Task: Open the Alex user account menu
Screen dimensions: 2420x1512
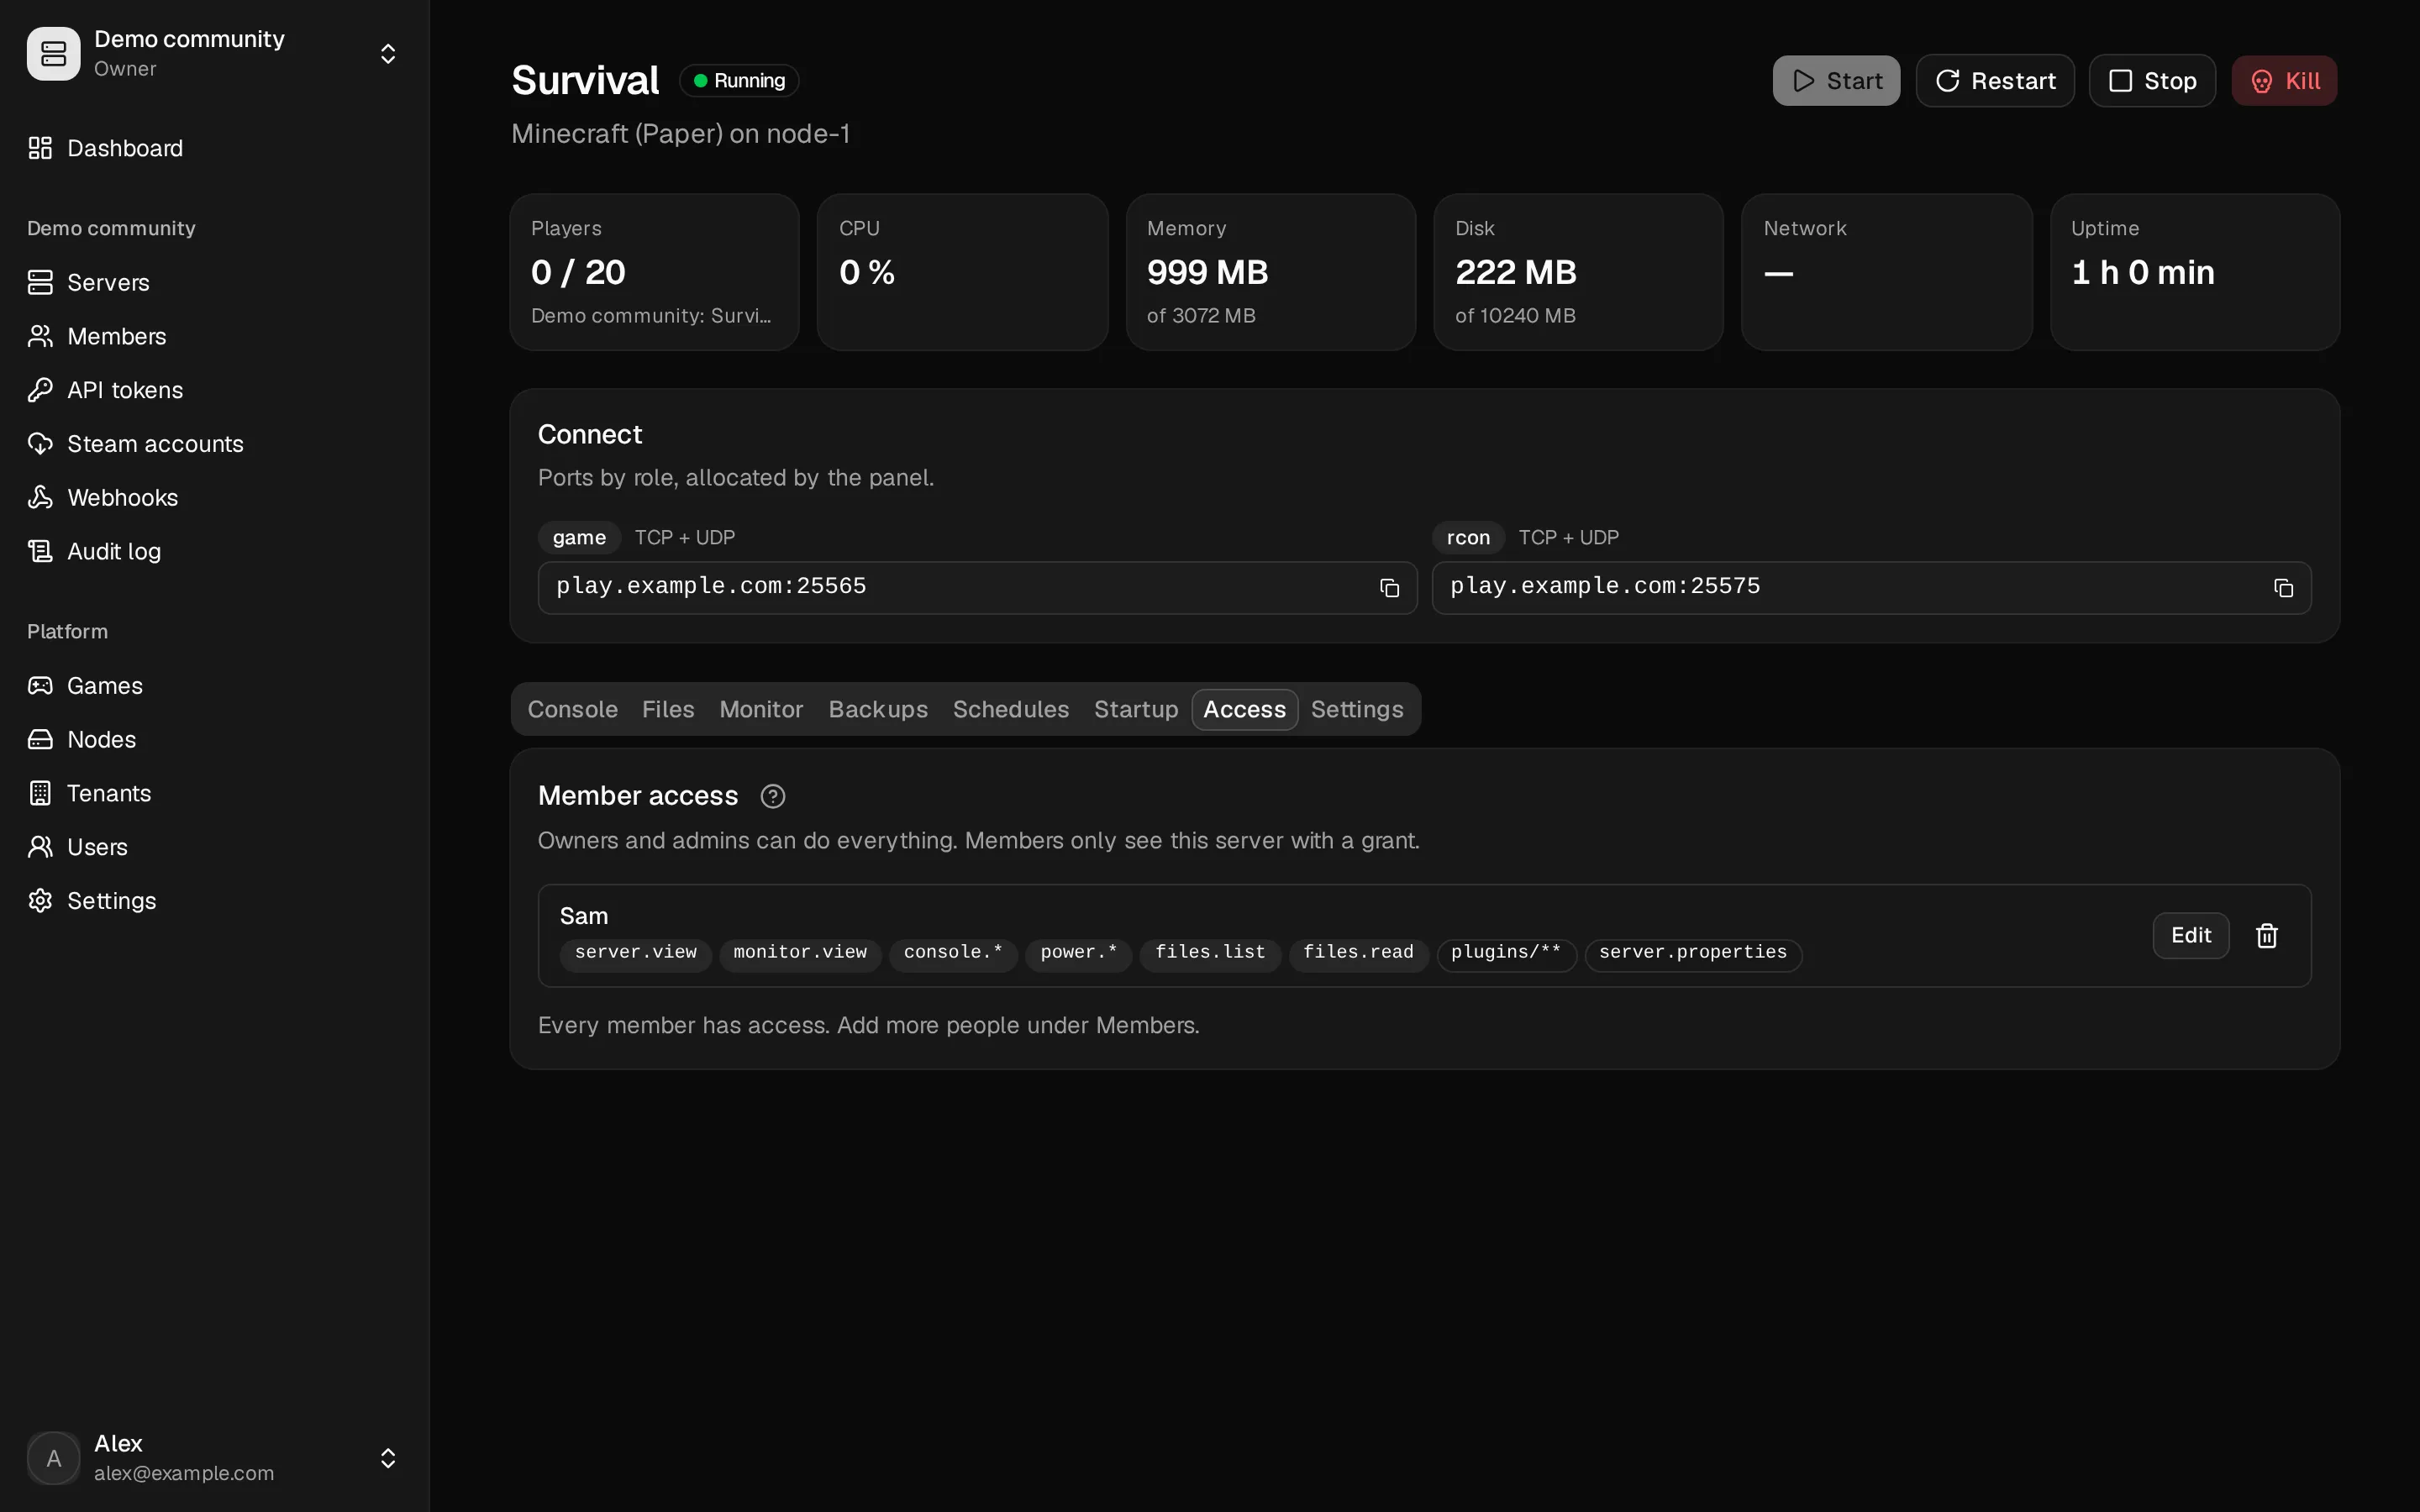Action: tap(214, 1457)
